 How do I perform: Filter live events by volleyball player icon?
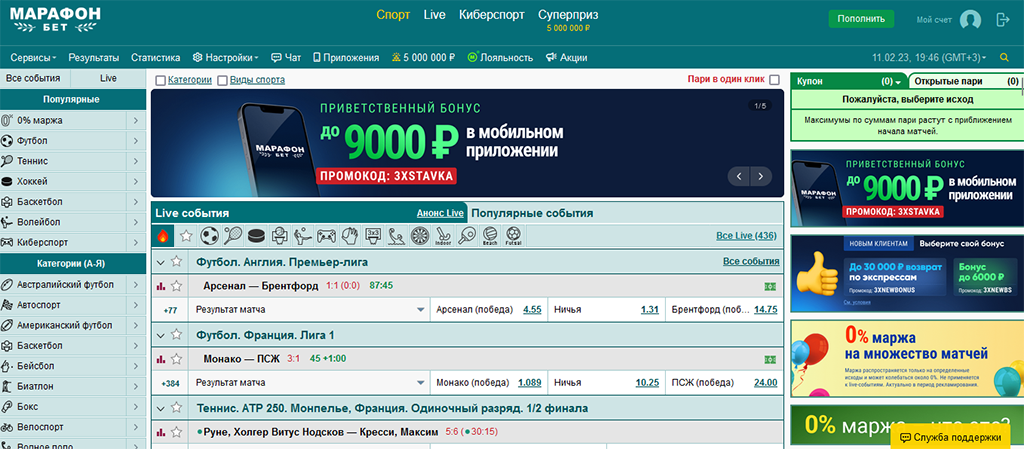click(x=303, y=236)
